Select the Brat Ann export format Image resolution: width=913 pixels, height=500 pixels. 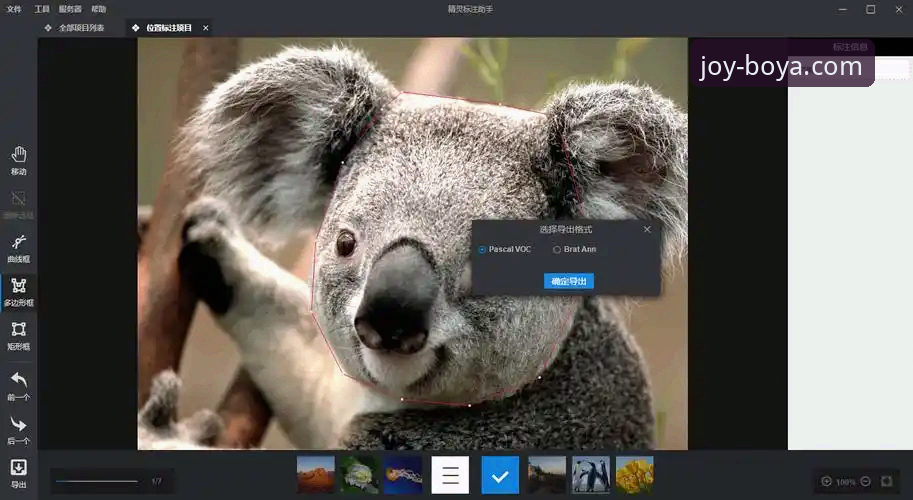pyautogui.click(x=557, y=249)
